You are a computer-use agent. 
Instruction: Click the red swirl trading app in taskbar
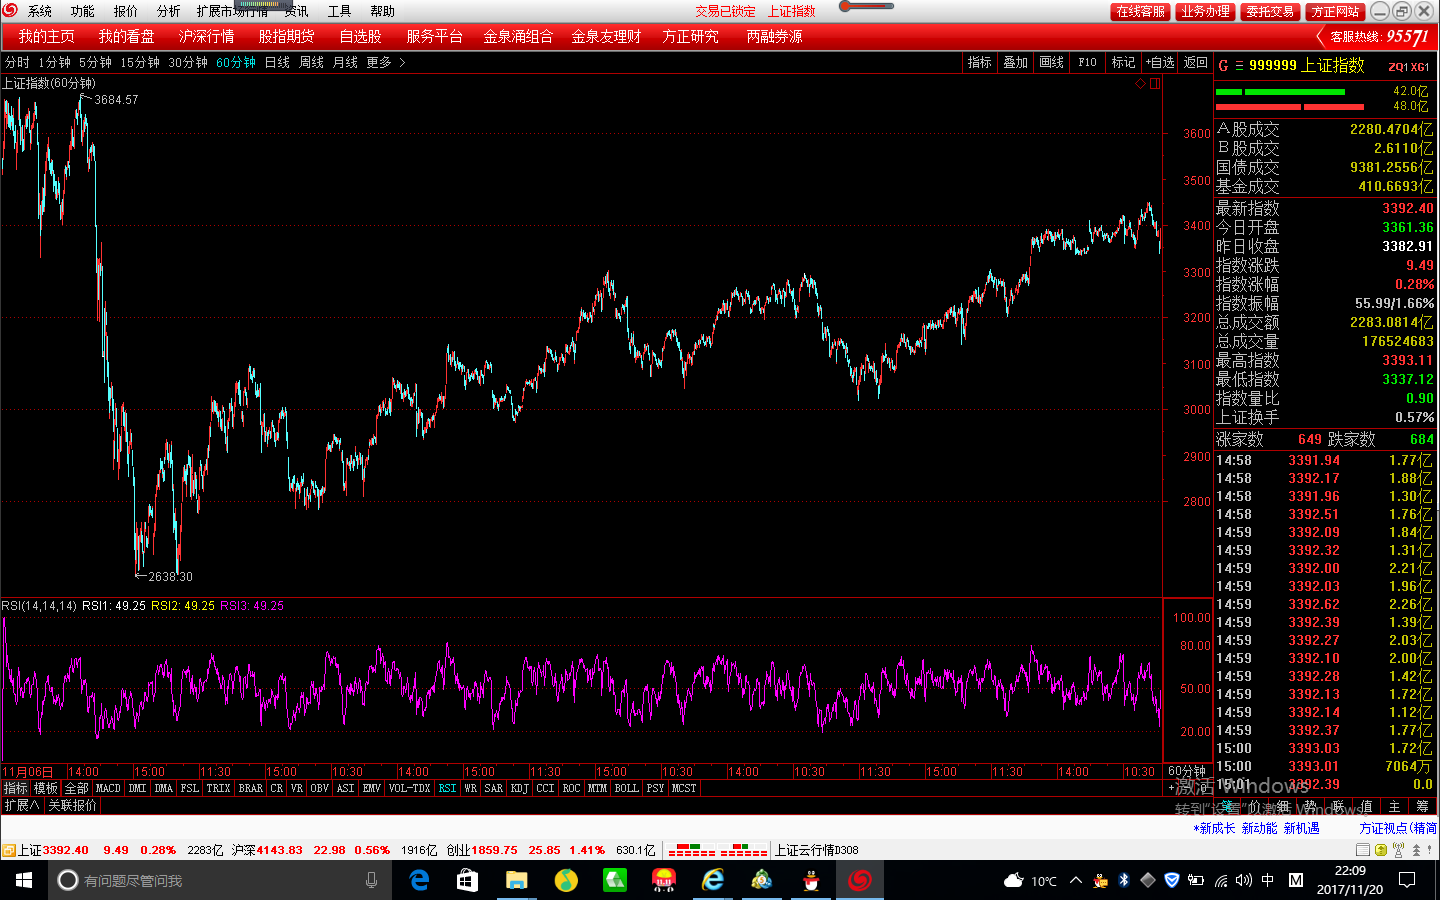[860, 880]
